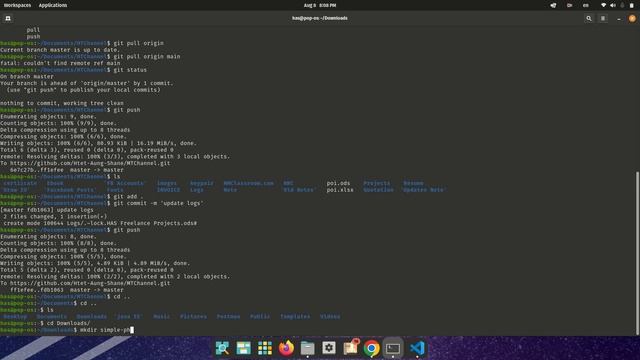Click the 'poi.xlsx' file name in listing
This screenshot has height=360, width=640.
(340, 190)
